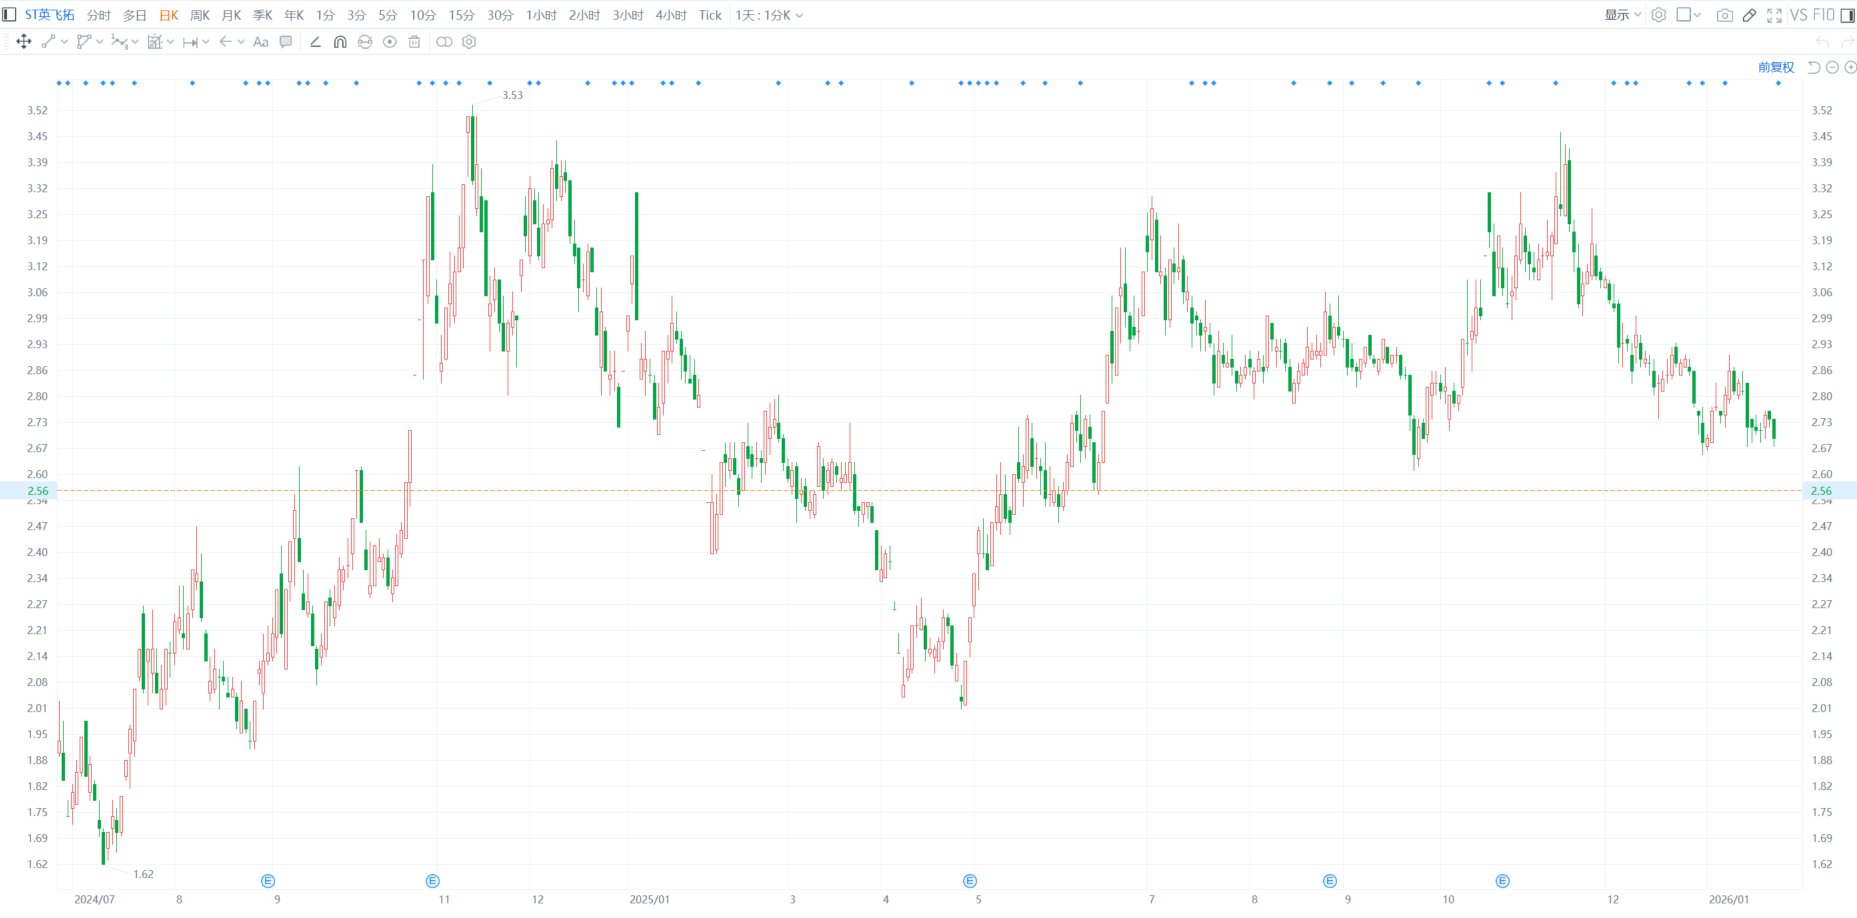The height and width of the screenshot is (918, 1857).
Task: Open the 1天:1分K period dropdown
Action: 769,15
